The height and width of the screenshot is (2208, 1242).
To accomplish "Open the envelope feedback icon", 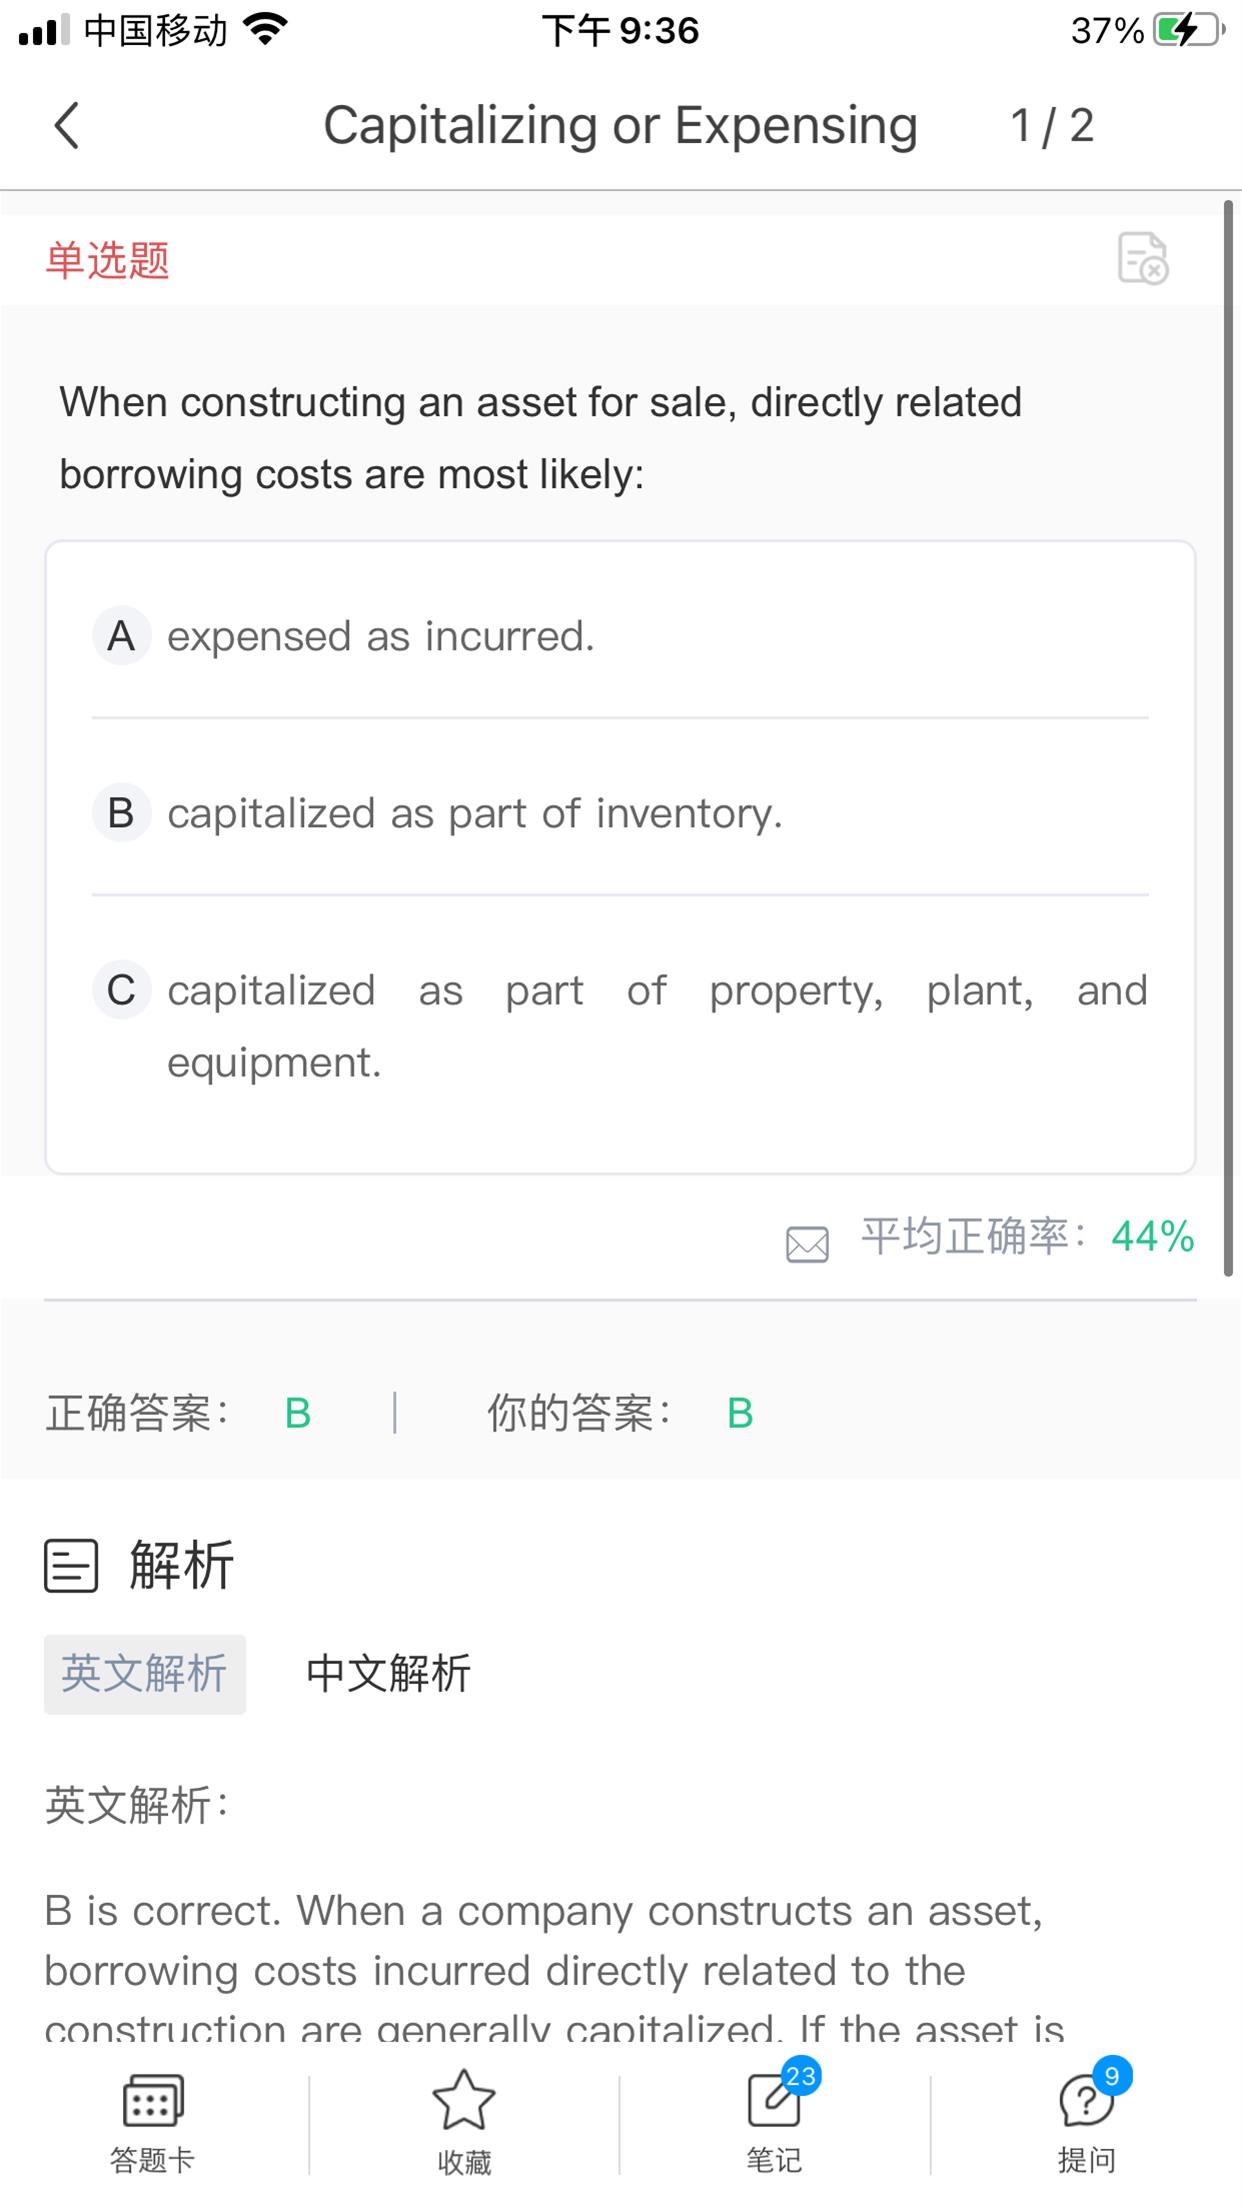I will coord(807,1243).
